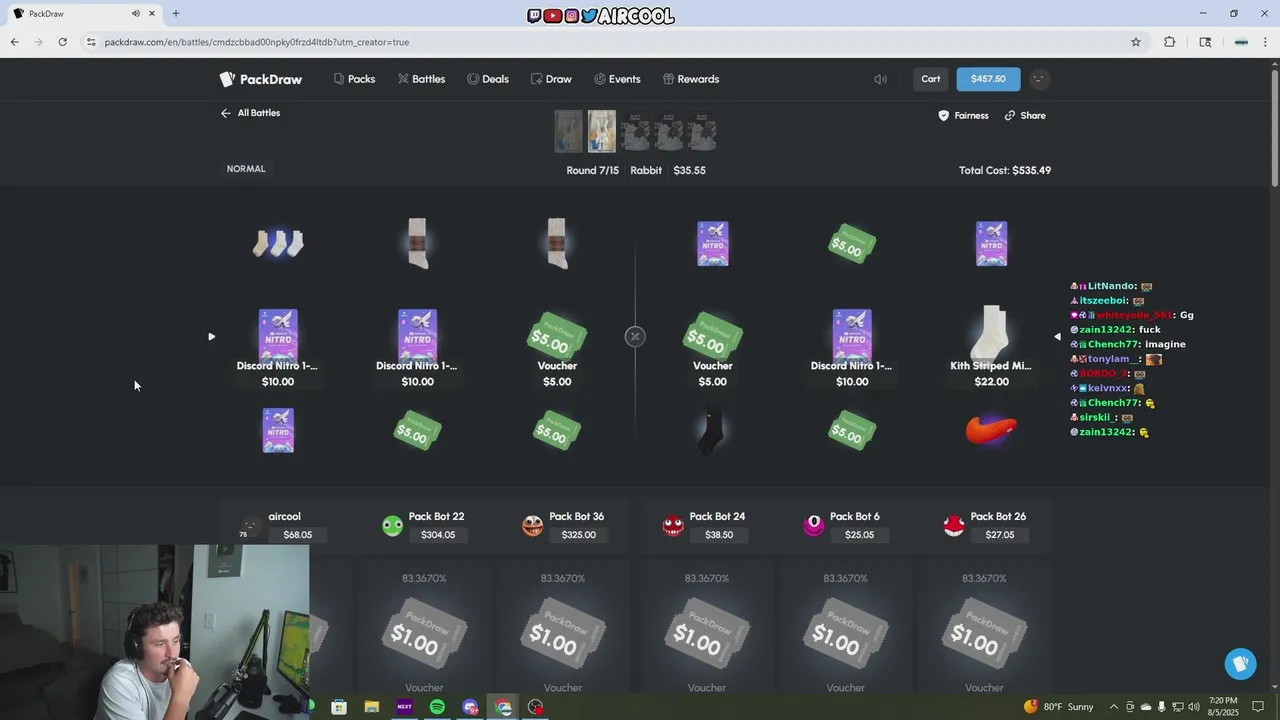This screenshot has width=1280, height=720.
Task: Open a new browser tab
Action: 176,14
